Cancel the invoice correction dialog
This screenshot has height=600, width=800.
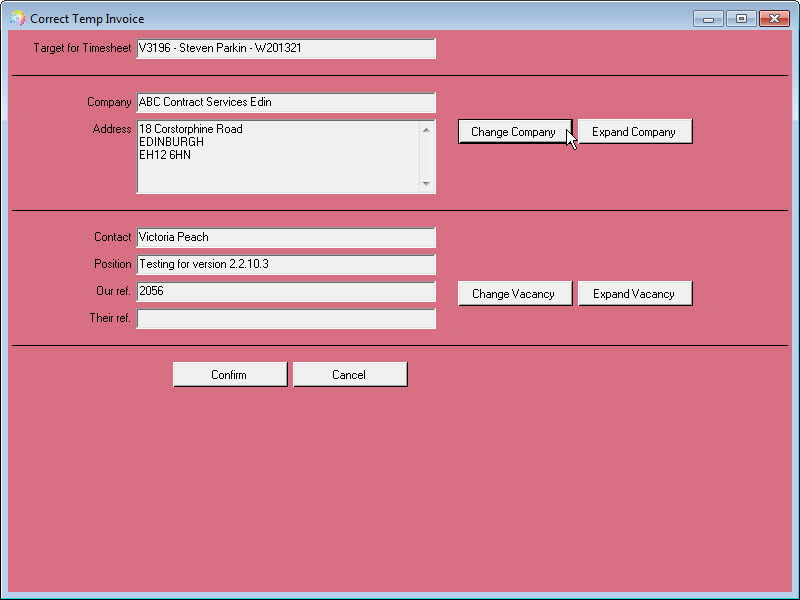click(x=350, y=375)
